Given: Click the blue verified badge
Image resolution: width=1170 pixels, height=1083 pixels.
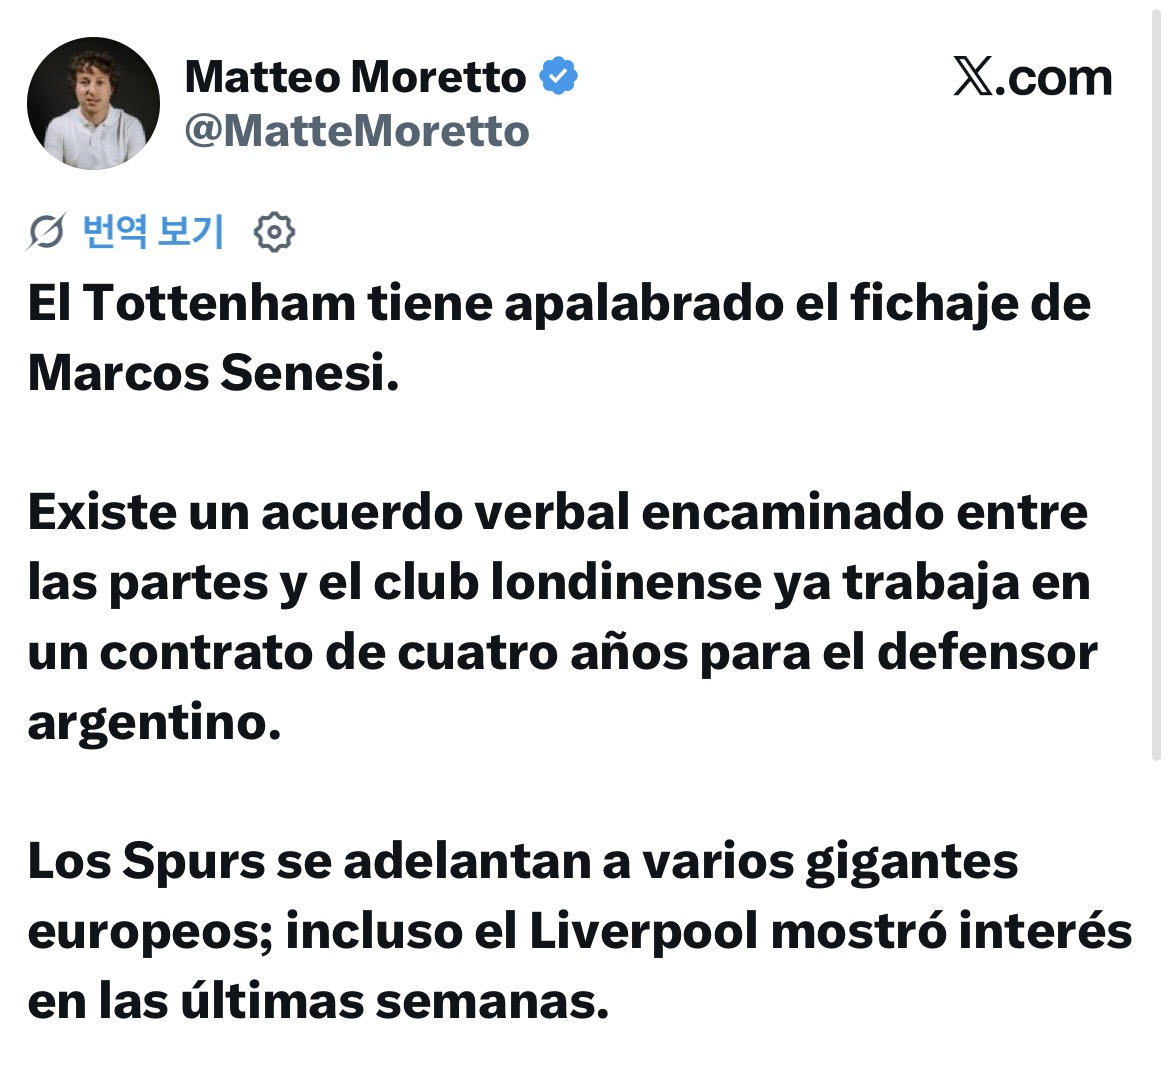Looking at the screenshot, I should point(558,75).
